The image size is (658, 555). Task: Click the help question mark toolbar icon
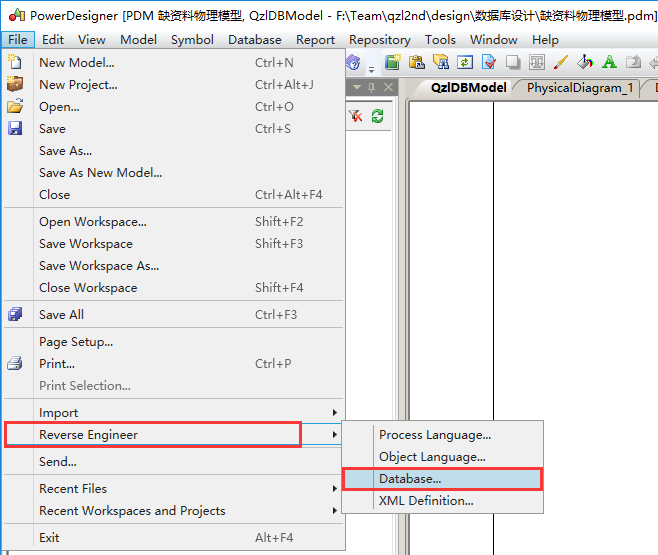[353, 63]
